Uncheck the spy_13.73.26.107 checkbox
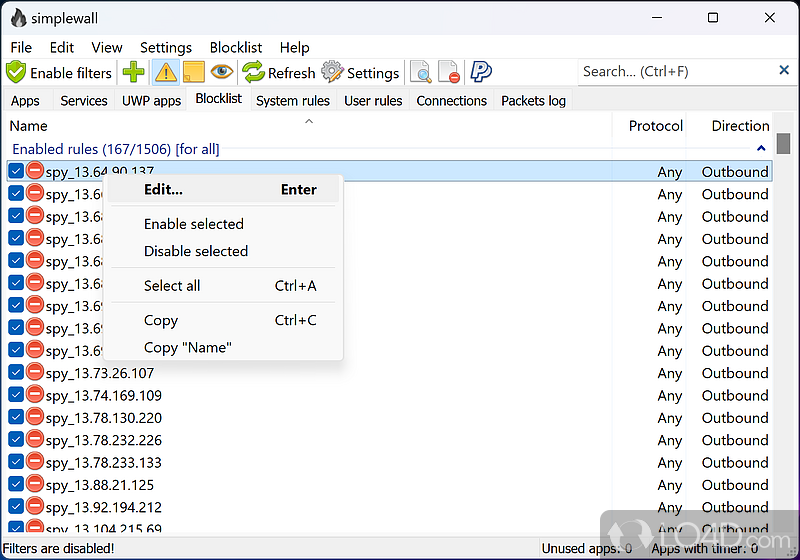This screenshot has height=560, width=800. pos(16,372)
